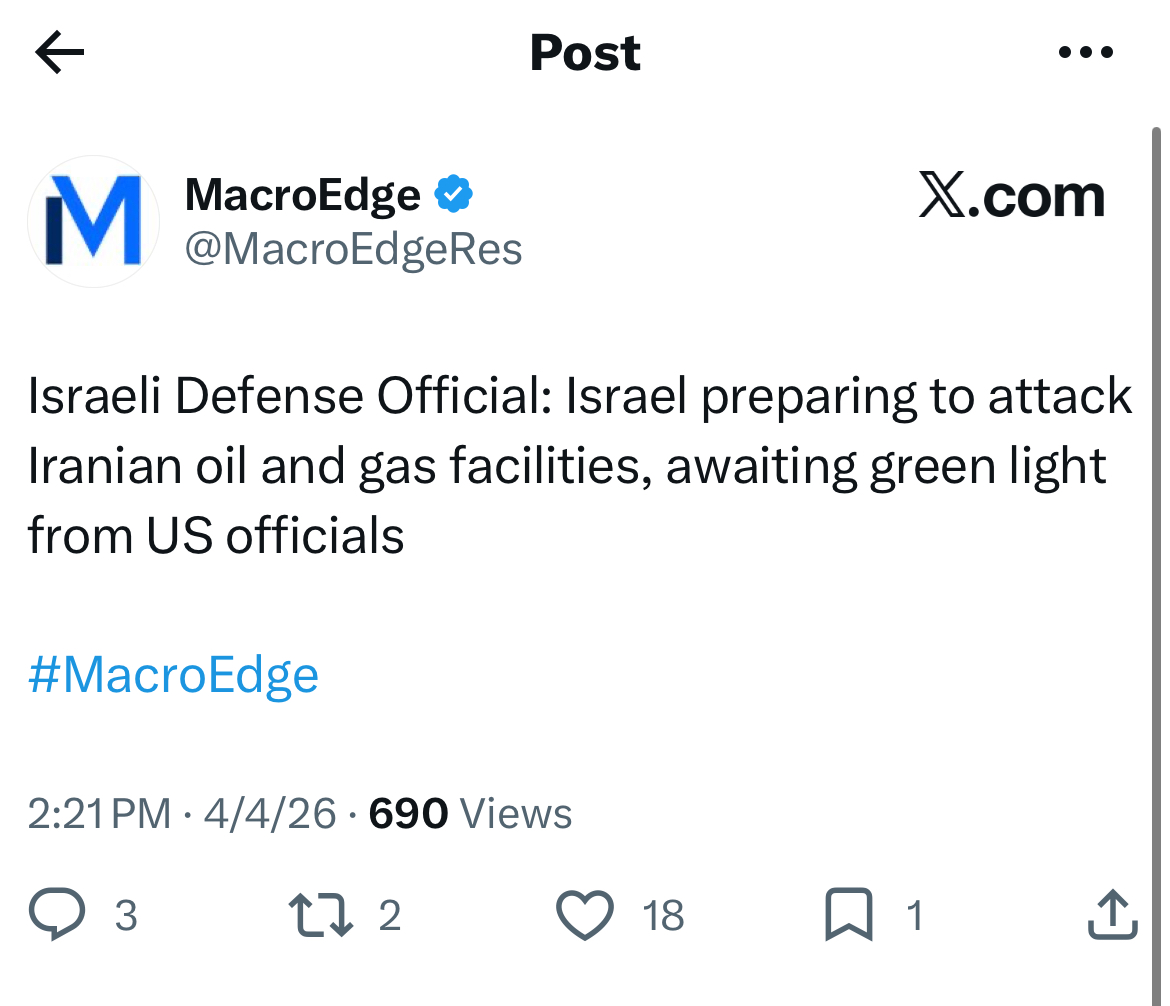1170x1006 pixels.
Task: Repost using the arrows icon
Action: click(x=320, y=915)
